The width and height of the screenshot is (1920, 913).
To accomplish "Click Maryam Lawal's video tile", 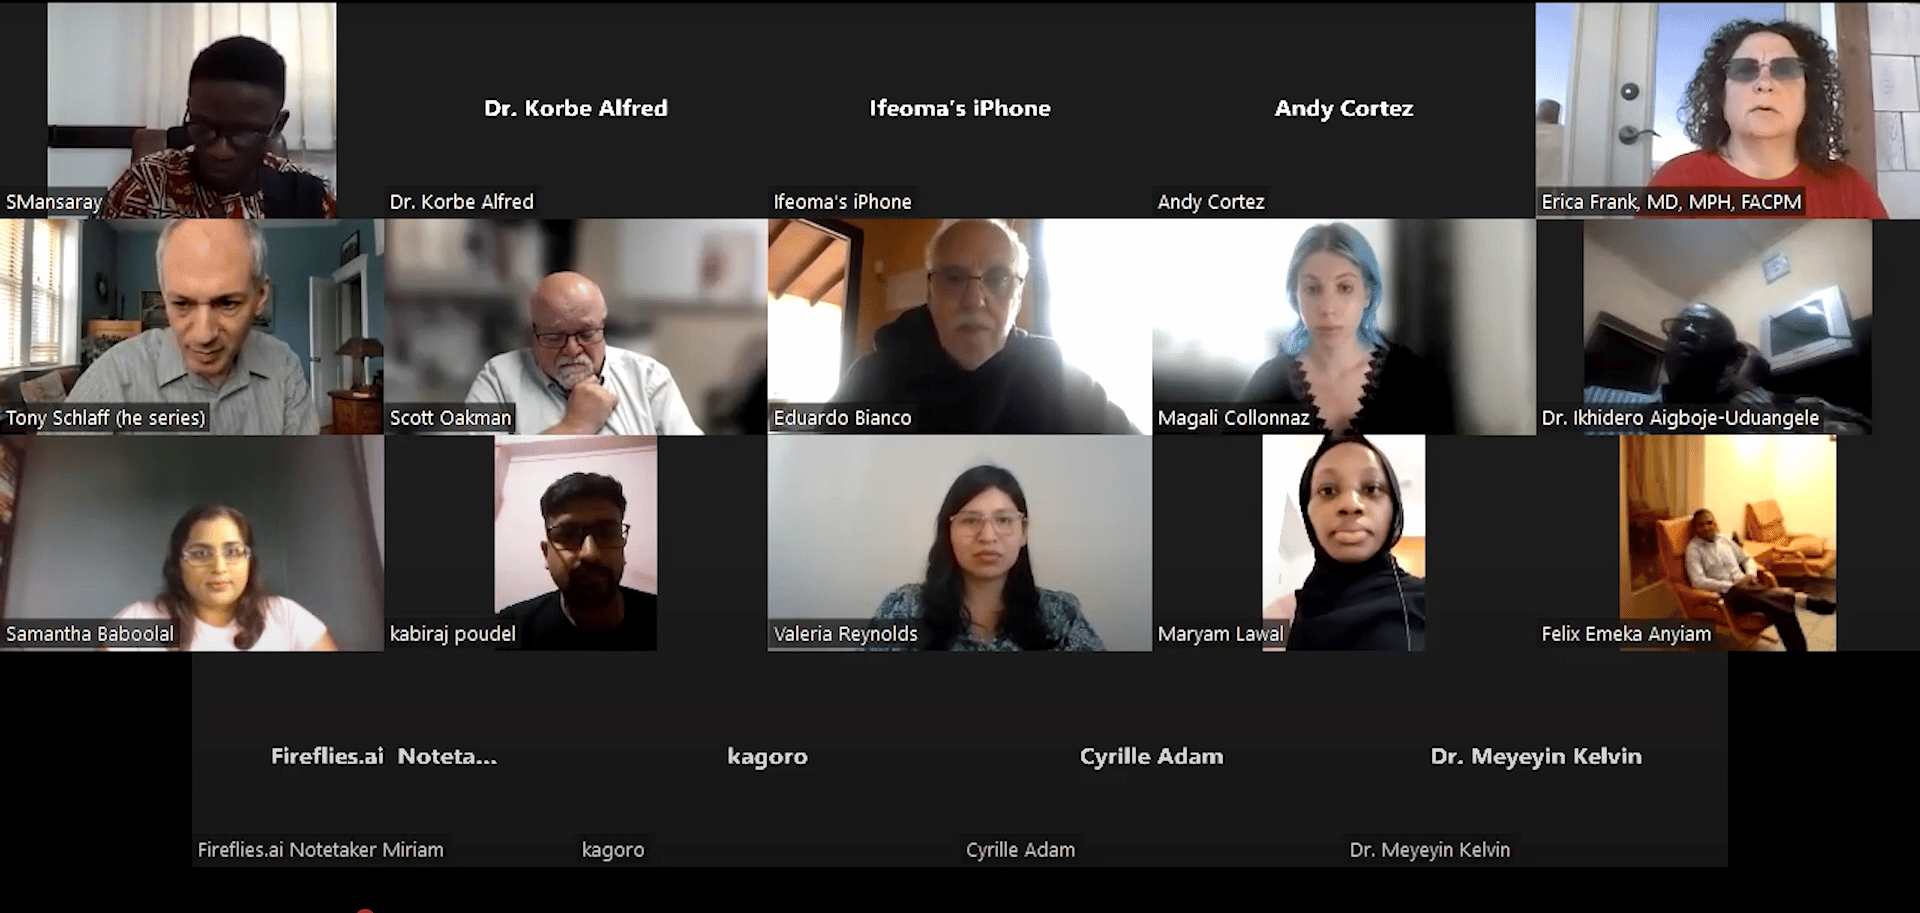I will click(1344, 543).
